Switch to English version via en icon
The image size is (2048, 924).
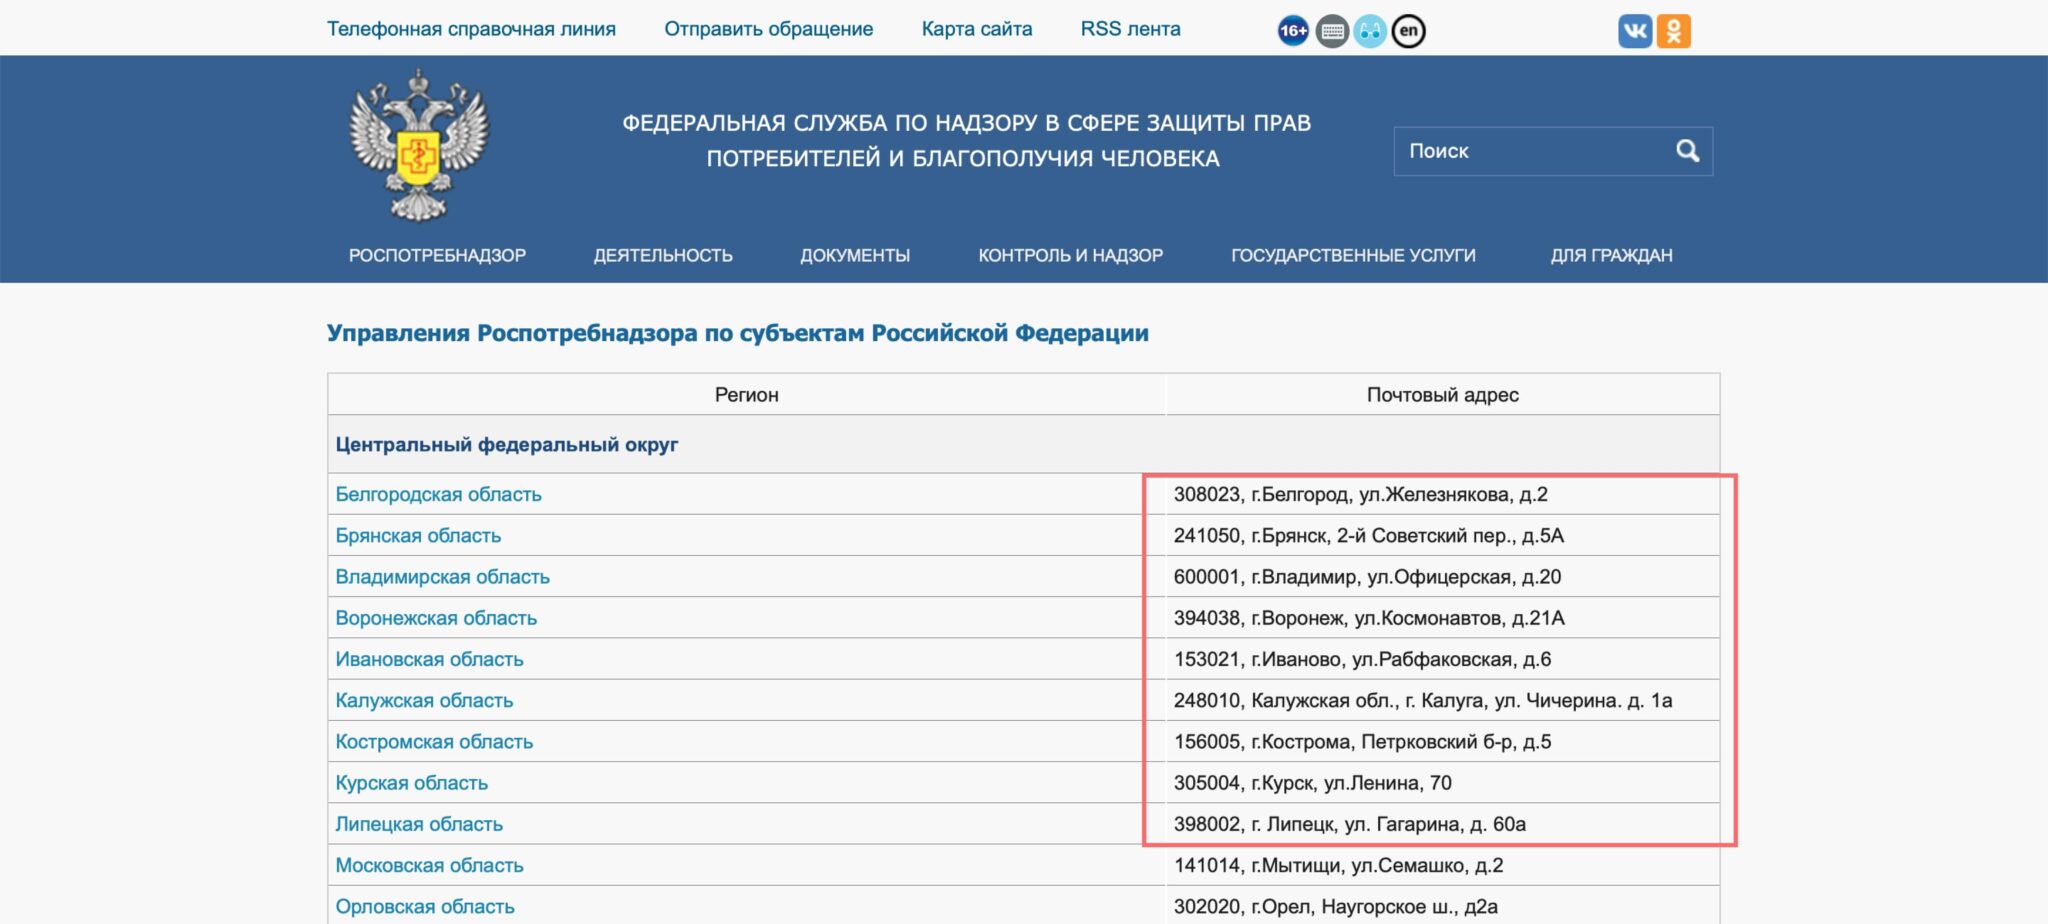pos(1408,31)
